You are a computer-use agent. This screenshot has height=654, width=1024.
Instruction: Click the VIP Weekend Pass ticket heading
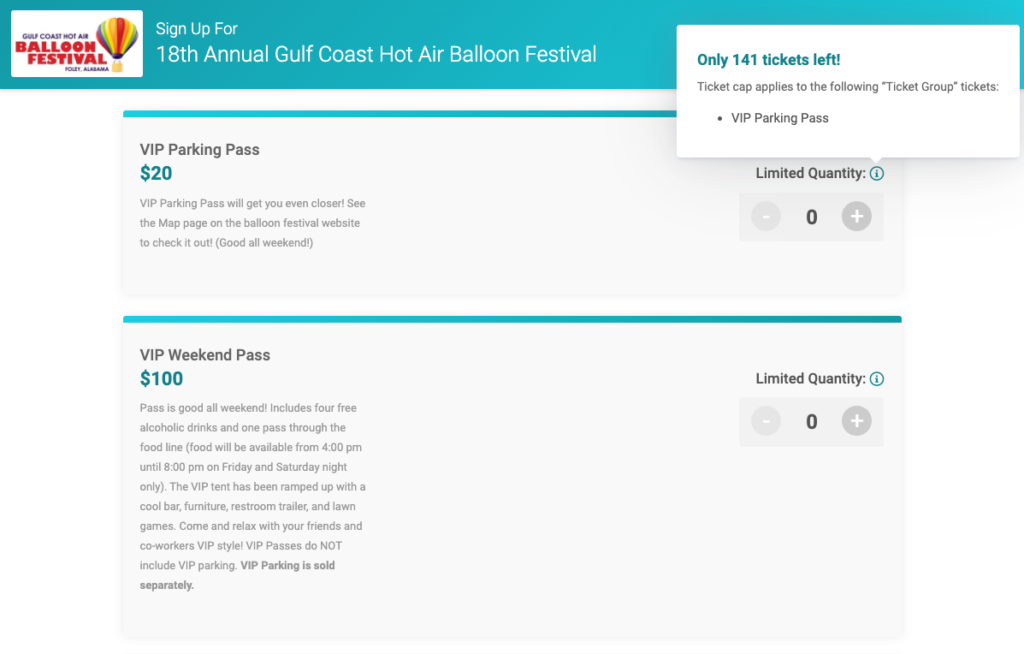205,355
